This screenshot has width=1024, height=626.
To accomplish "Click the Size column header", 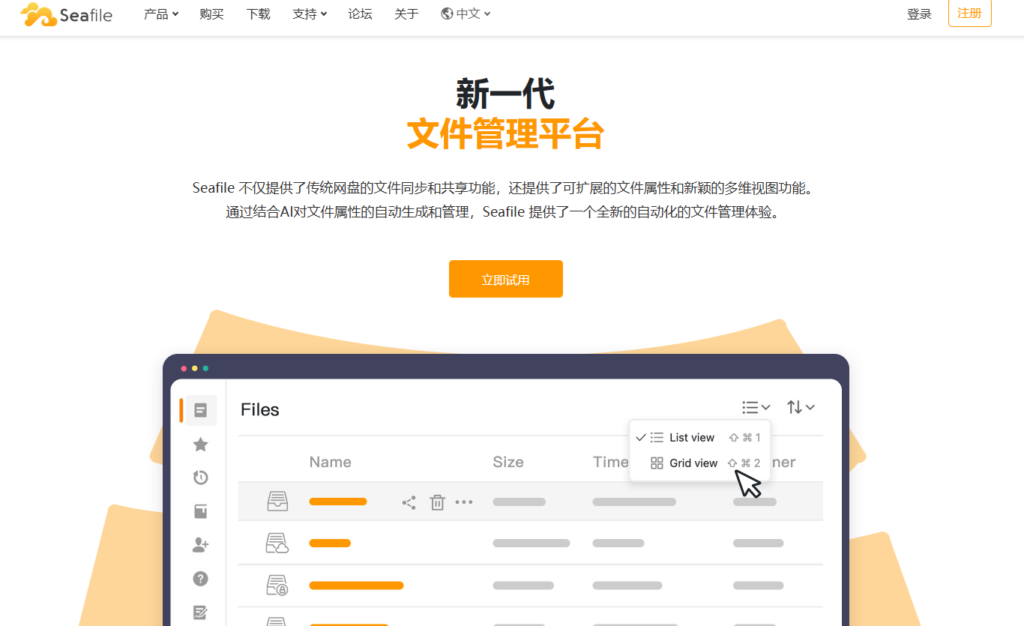I will [508, 462].
